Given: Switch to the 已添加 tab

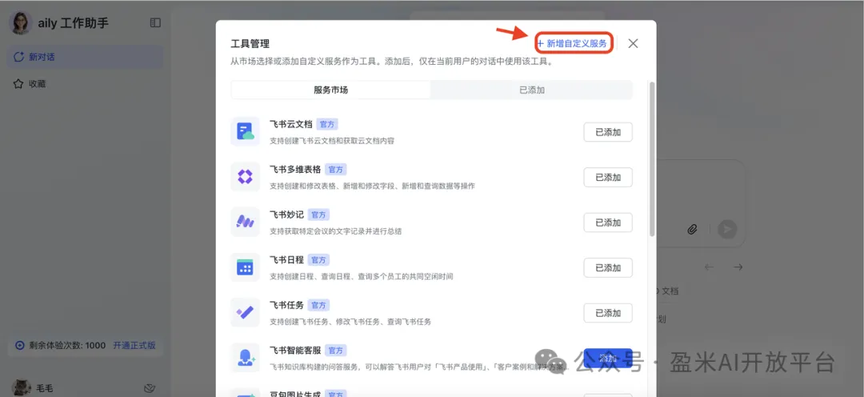Looking at the screenshot, I should click(x=532, y=90).
